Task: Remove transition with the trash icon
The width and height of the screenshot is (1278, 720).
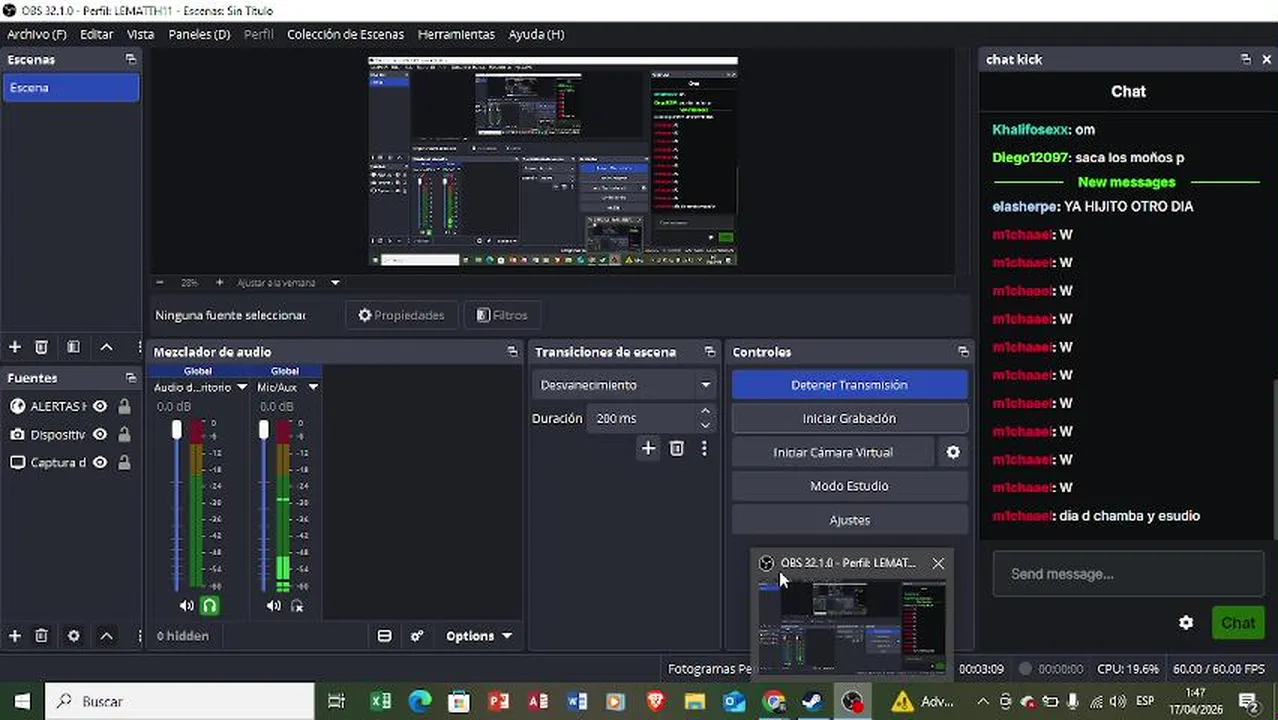Action: [677, 448]
